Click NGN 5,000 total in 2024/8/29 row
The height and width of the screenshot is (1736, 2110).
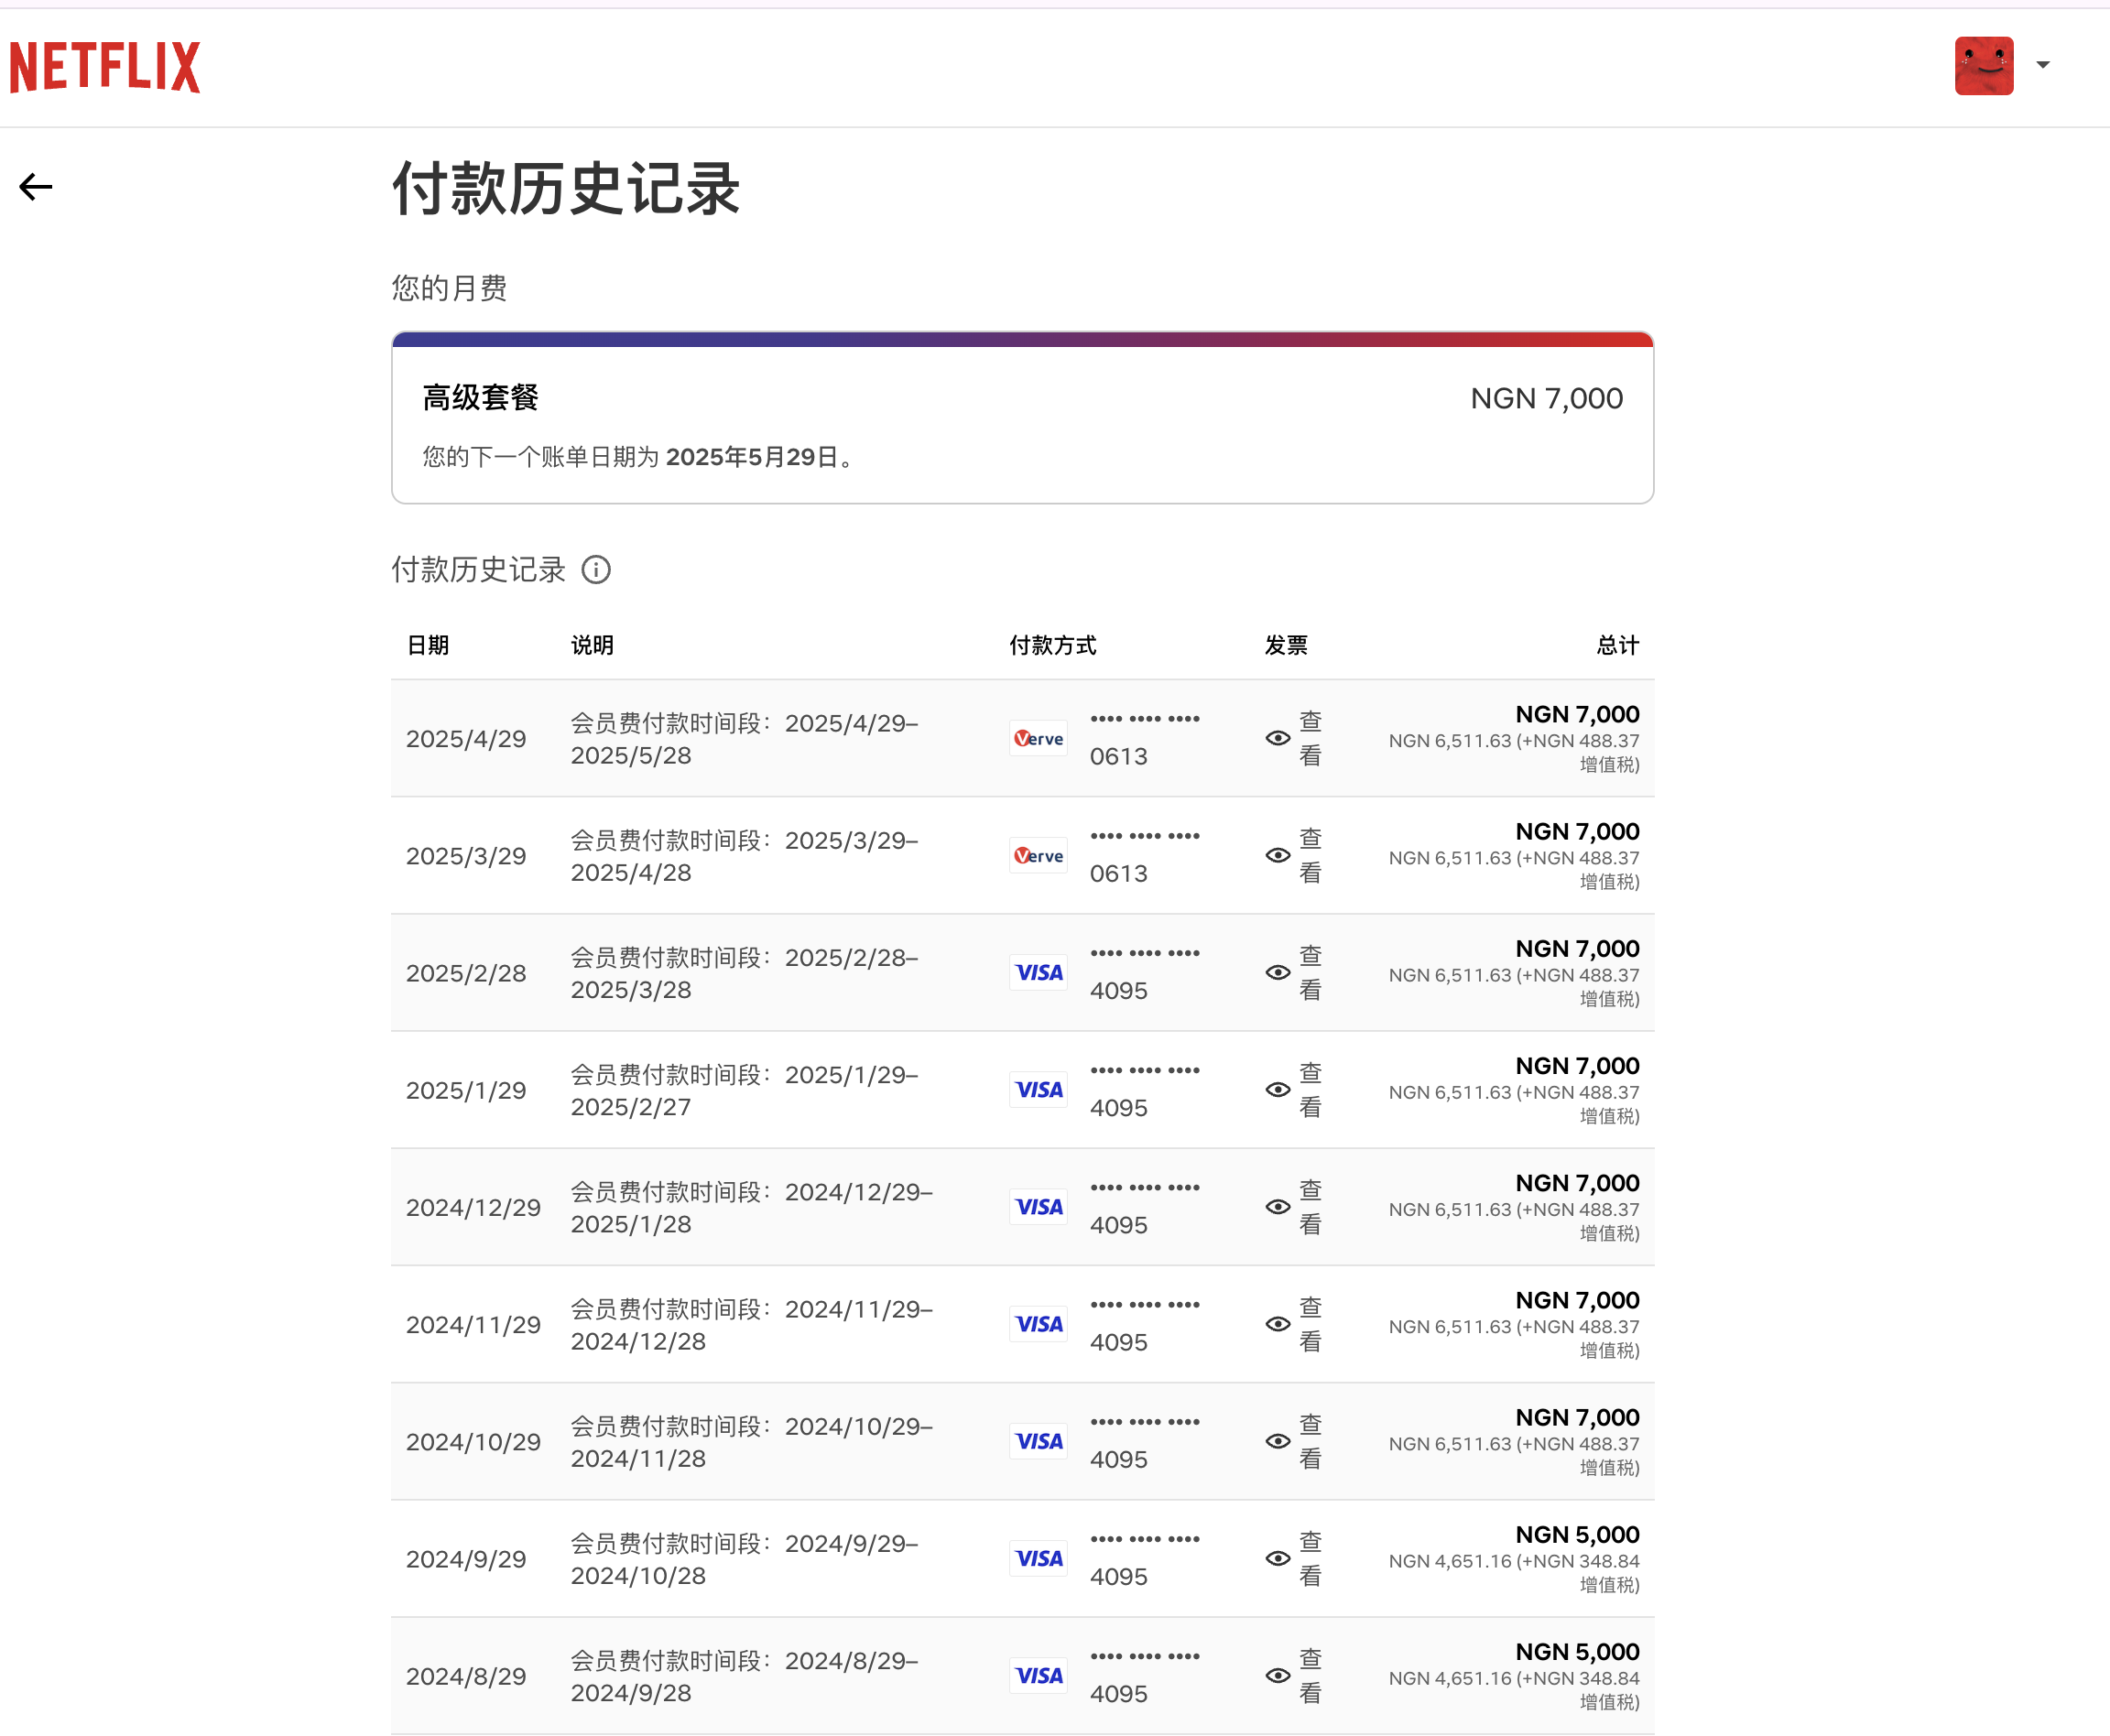coord(1577,1651)
